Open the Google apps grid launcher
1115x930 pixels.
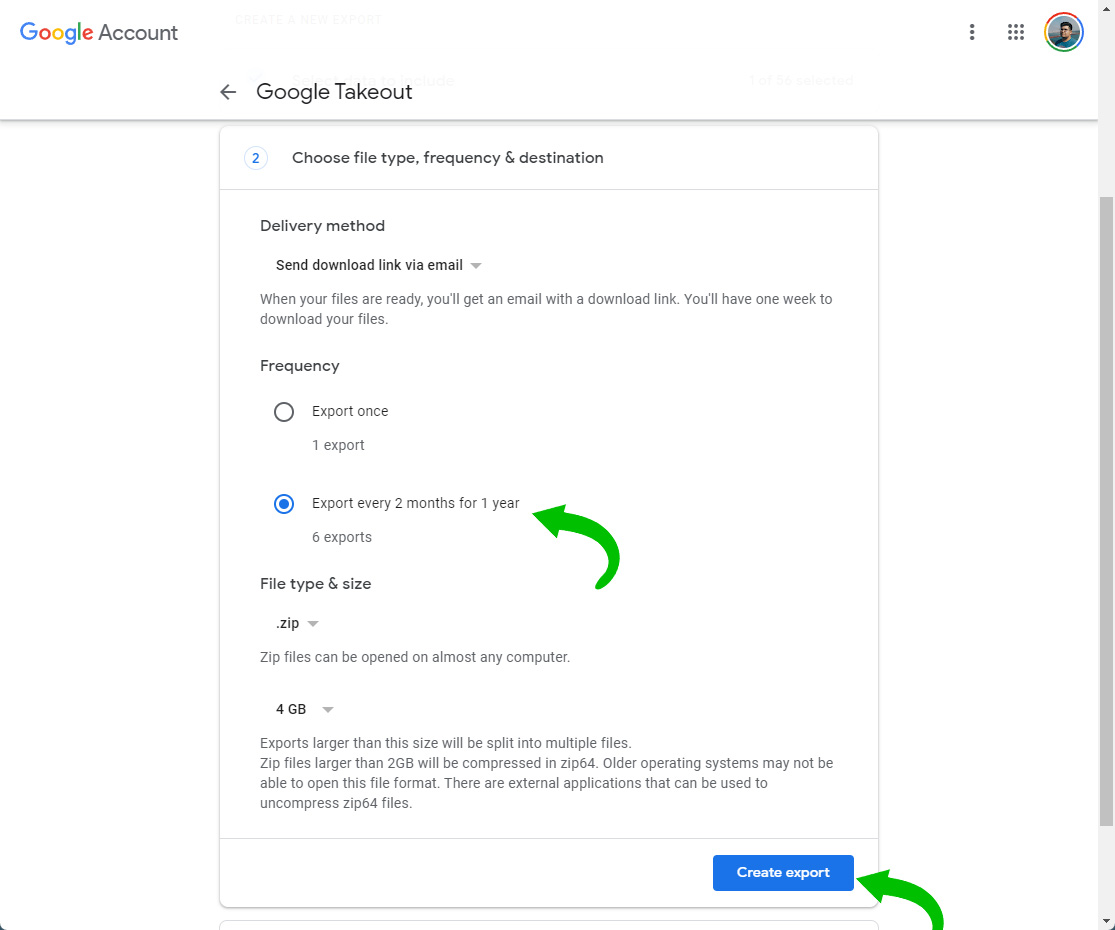pos(1016,32)
